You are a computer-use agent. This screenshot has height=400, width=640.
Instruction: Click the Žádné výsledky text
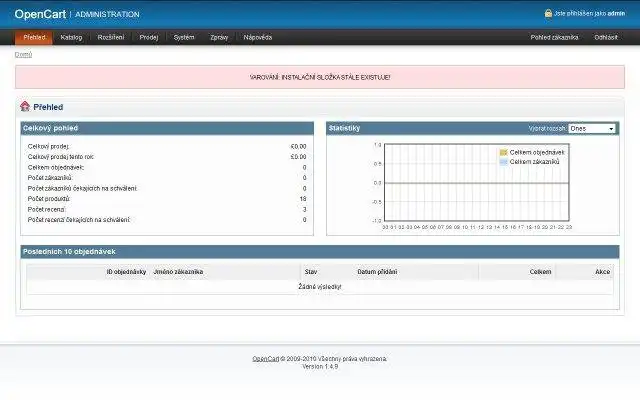tap(320, 287)
